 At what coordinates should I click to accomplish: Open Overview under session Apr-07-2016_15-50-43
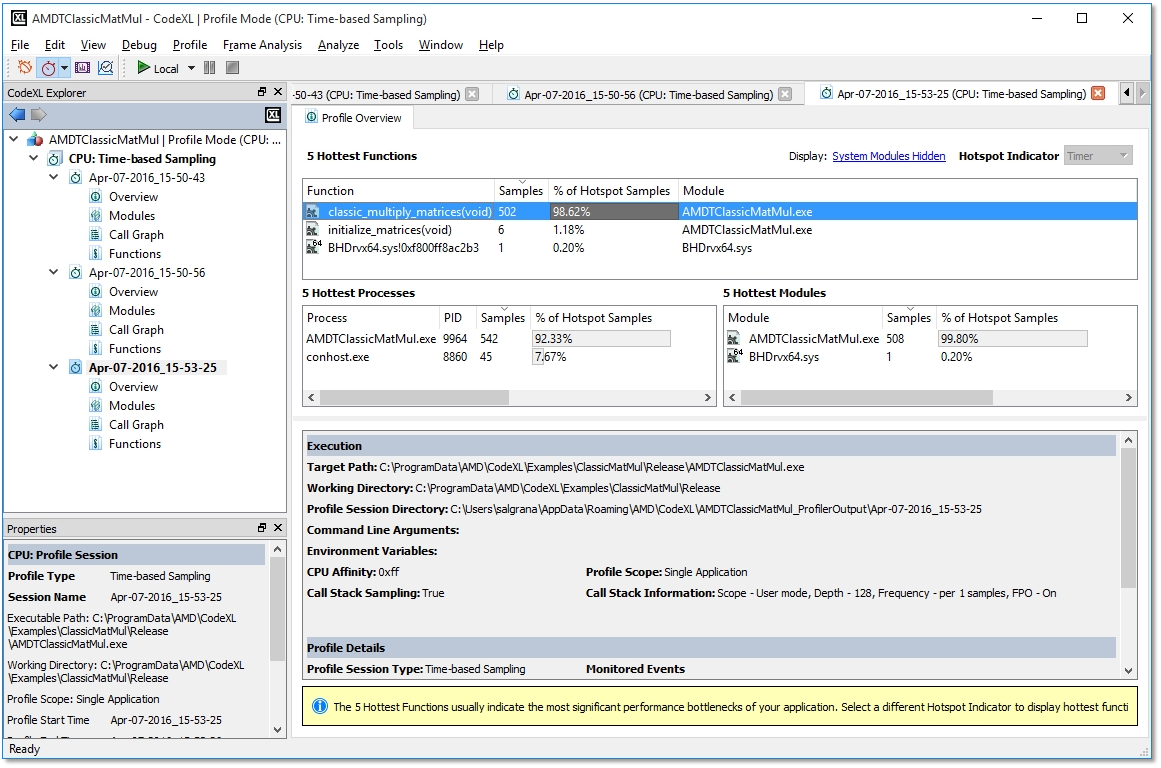[133, 197]
